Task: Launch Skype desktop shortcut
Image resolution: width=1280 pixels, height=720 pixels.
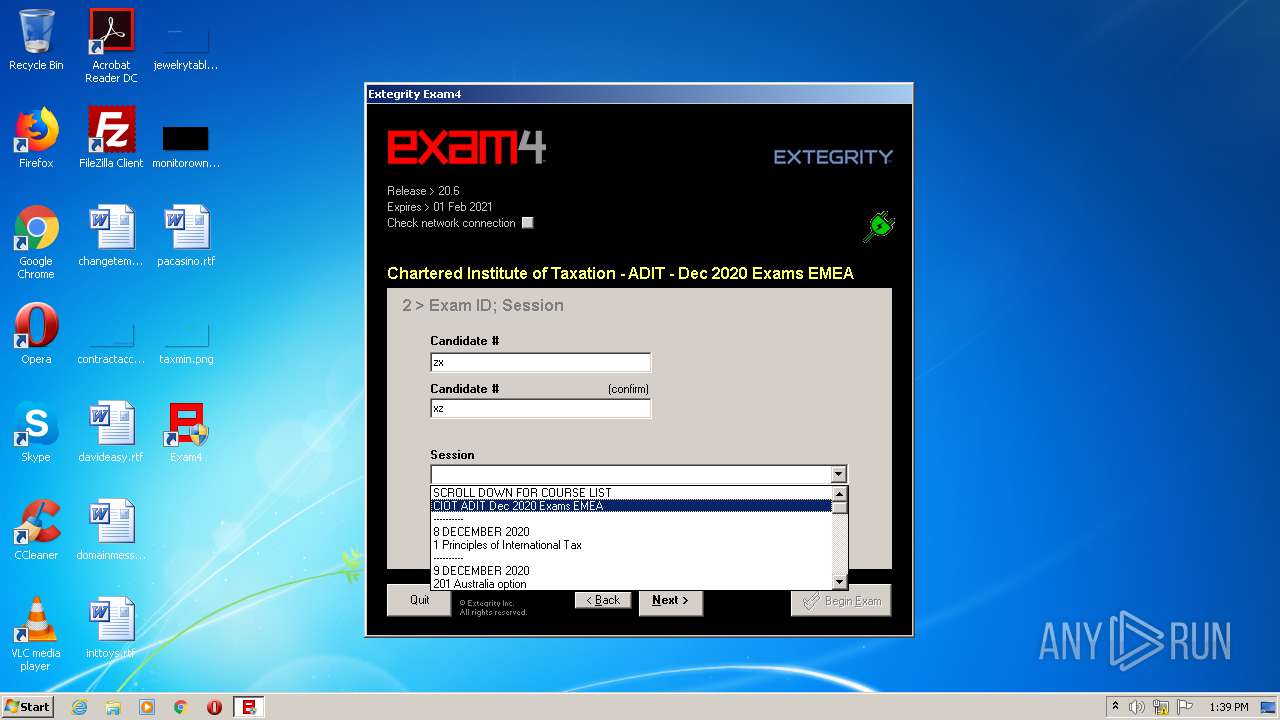Action: click(36, 432)
